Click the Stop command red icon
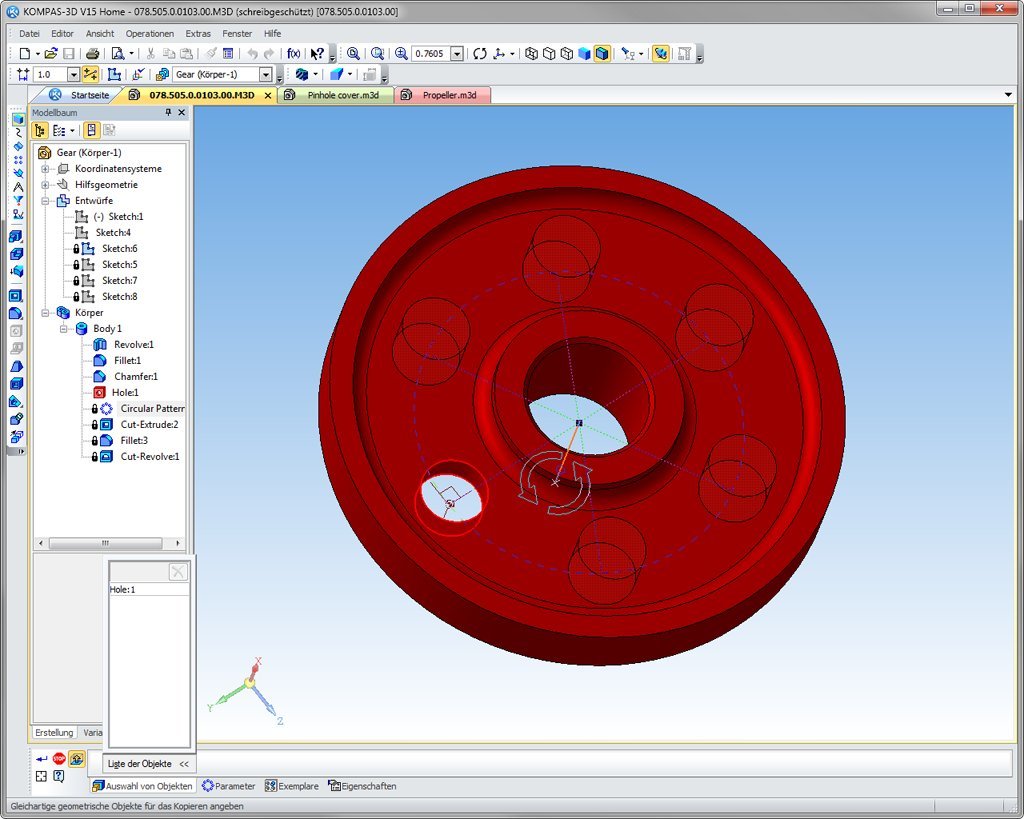Screen dimensions: 1024x819 click(x=59, y=759)
